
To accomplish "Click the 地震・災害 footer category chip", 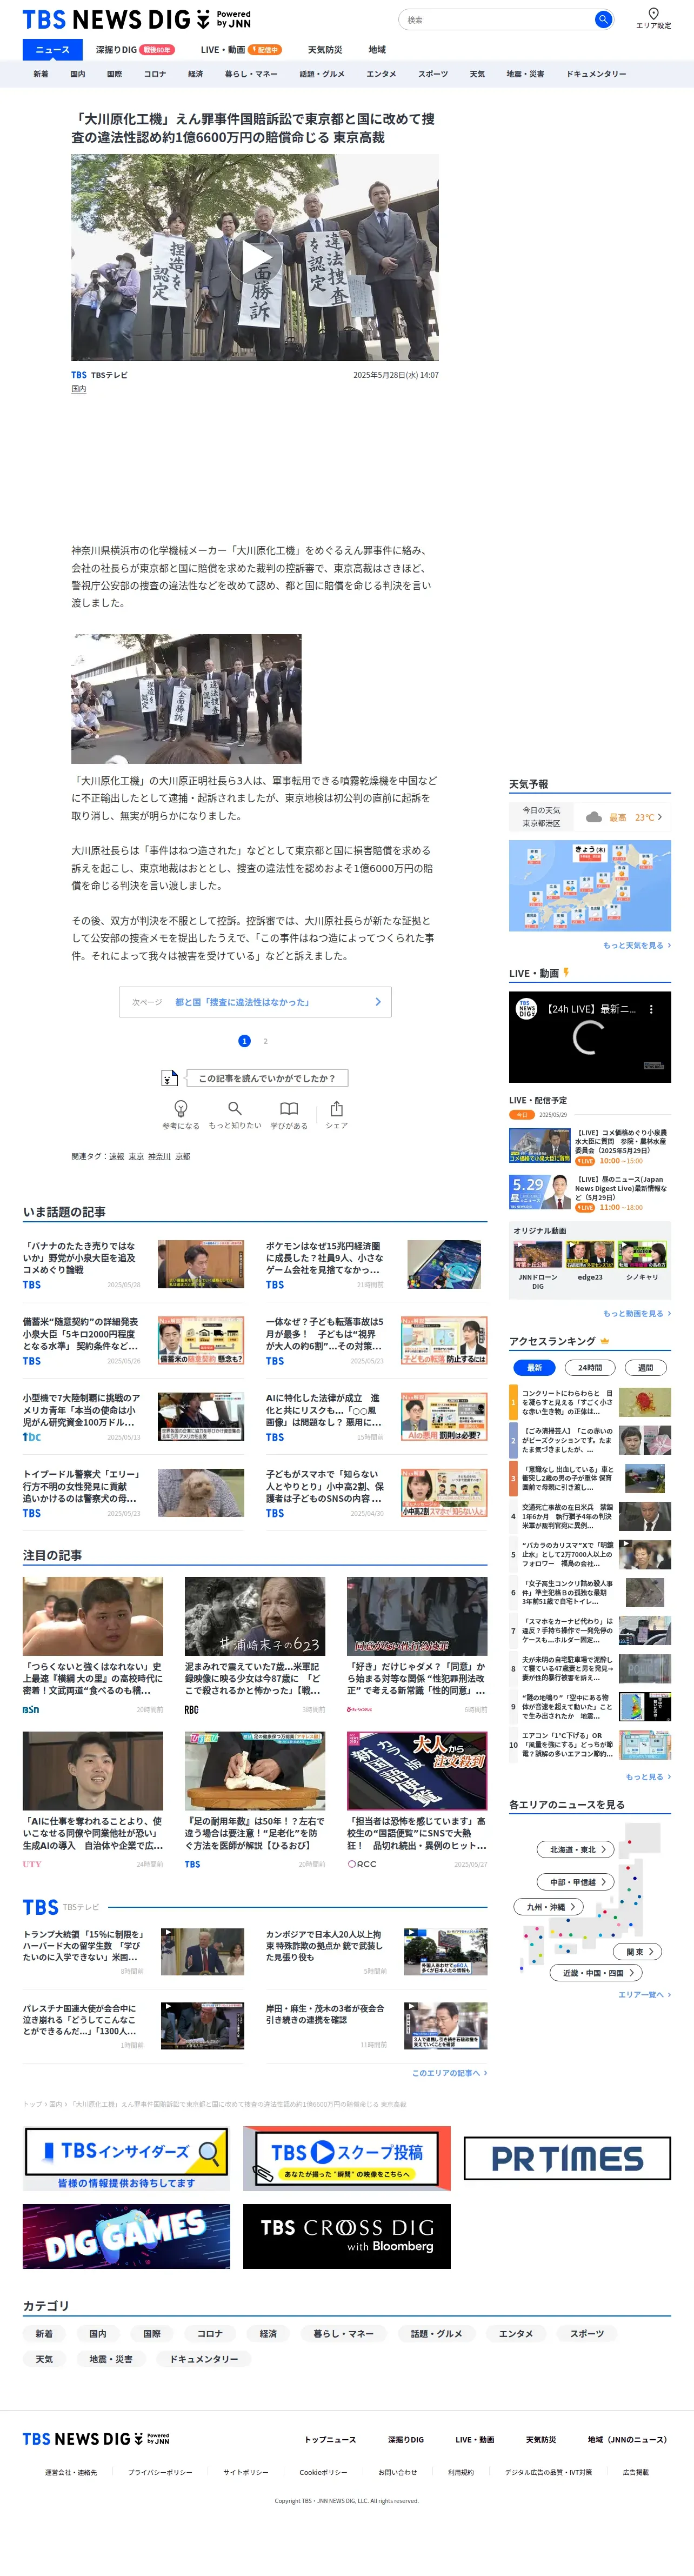I will (x=111, y=2359).
